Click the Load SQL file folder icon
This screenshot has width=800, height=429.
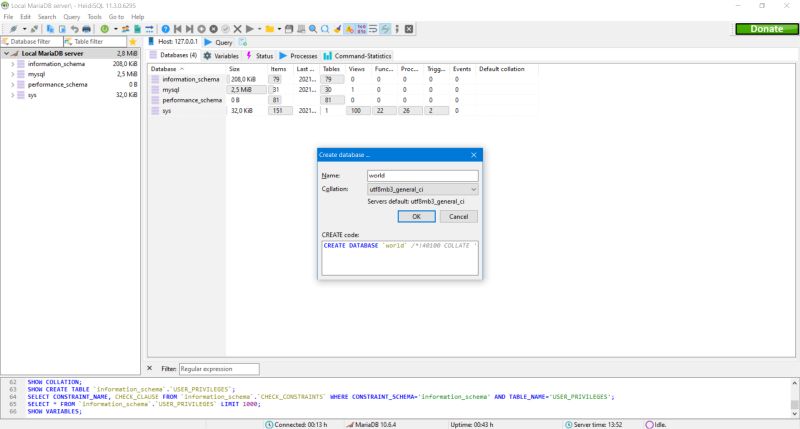point(269,29)
